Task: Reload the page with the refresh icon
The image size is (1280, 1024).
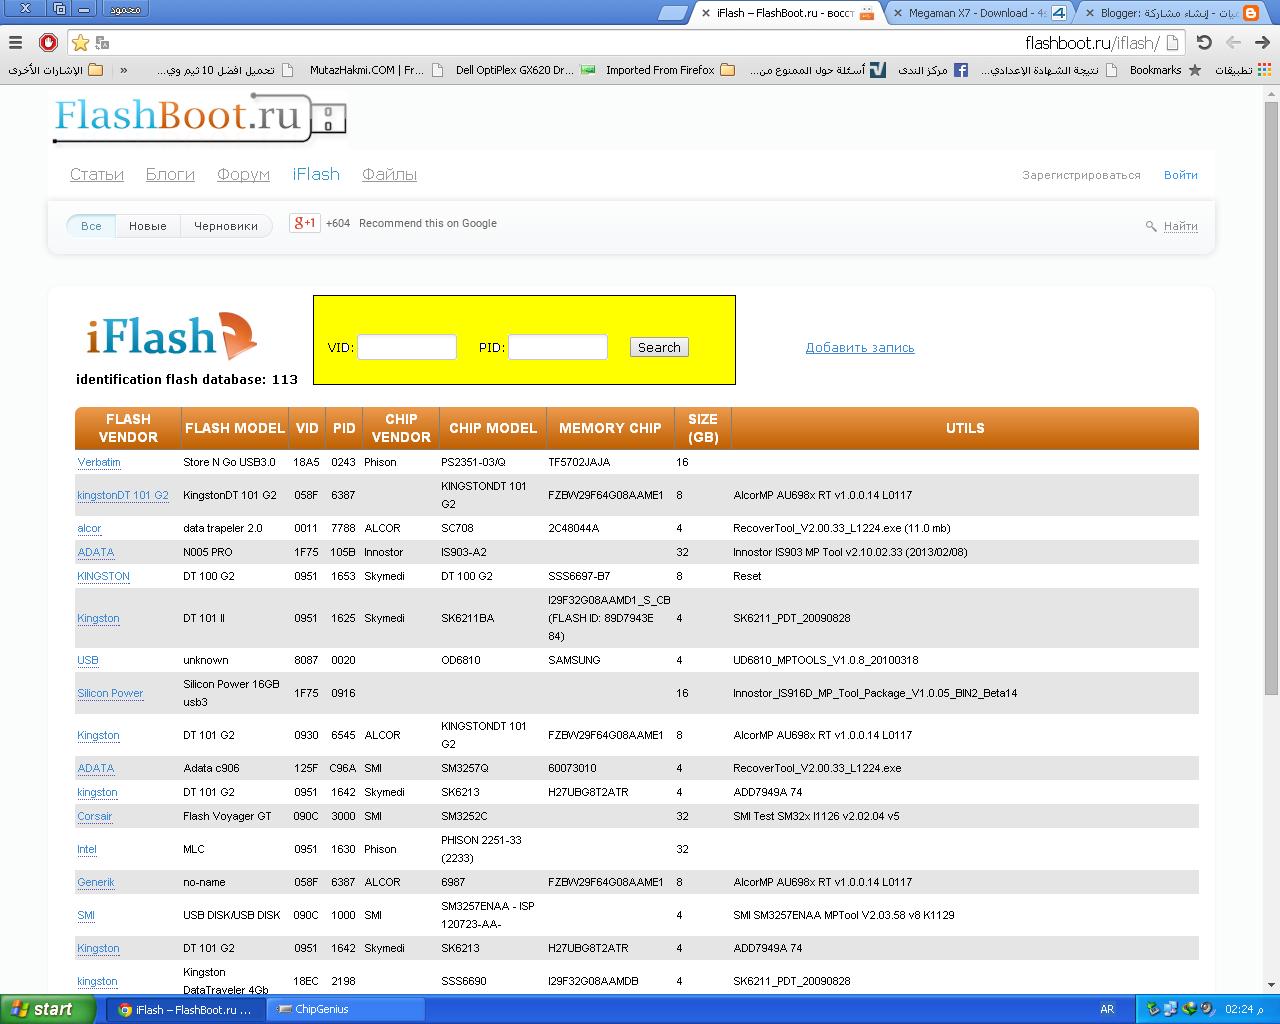Action: point(1204,42)
